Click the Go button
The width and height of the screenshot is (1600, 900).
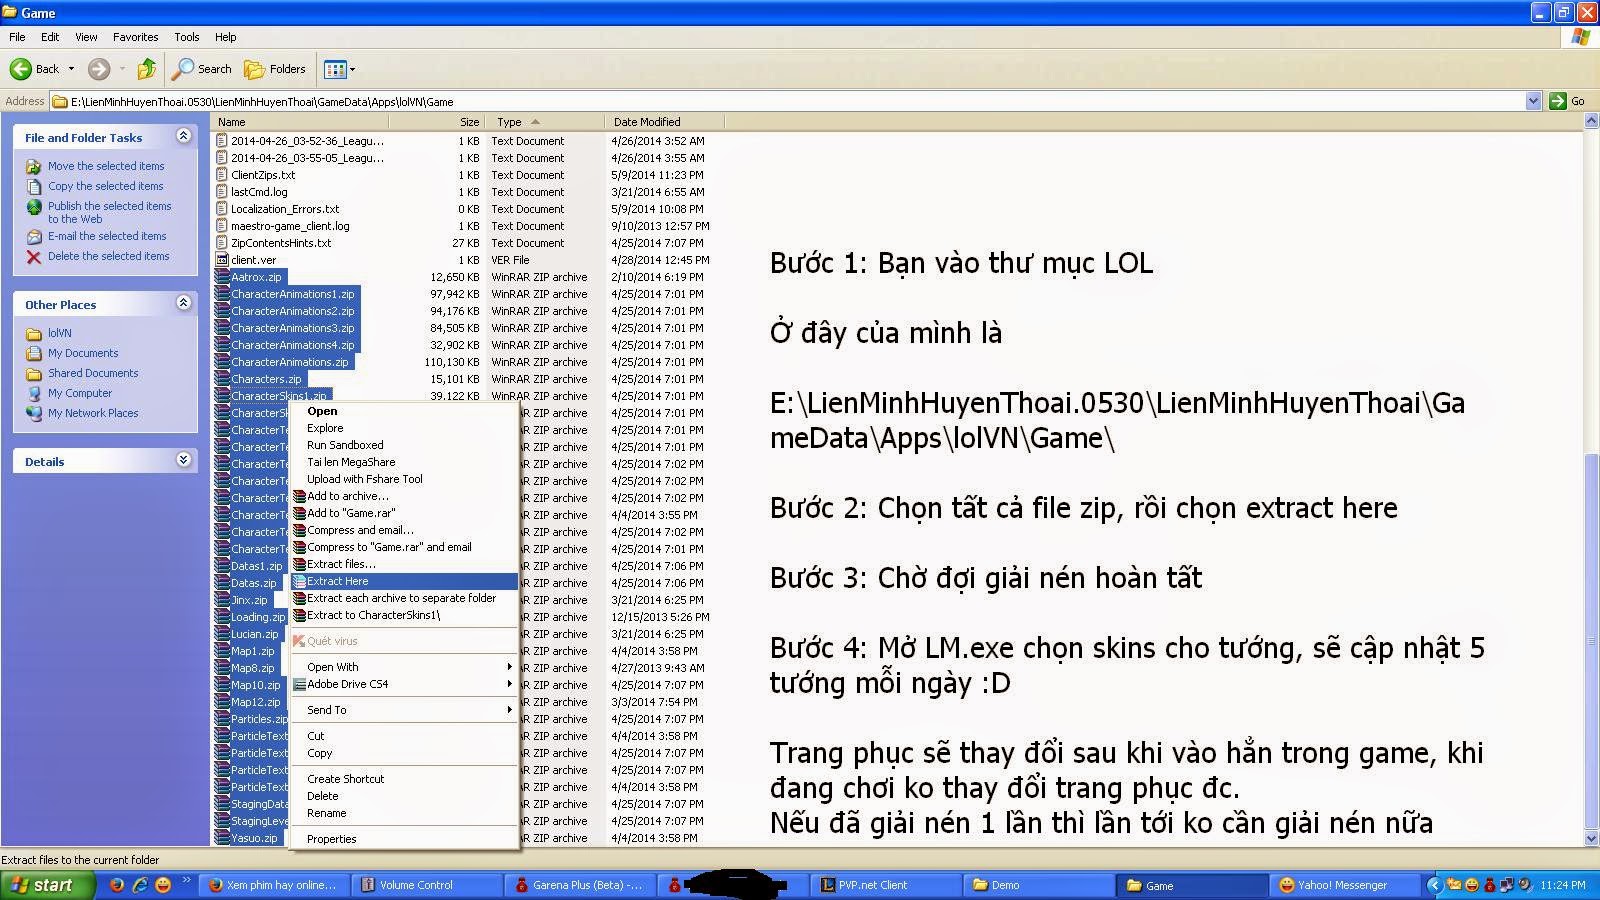point(1568,101)
